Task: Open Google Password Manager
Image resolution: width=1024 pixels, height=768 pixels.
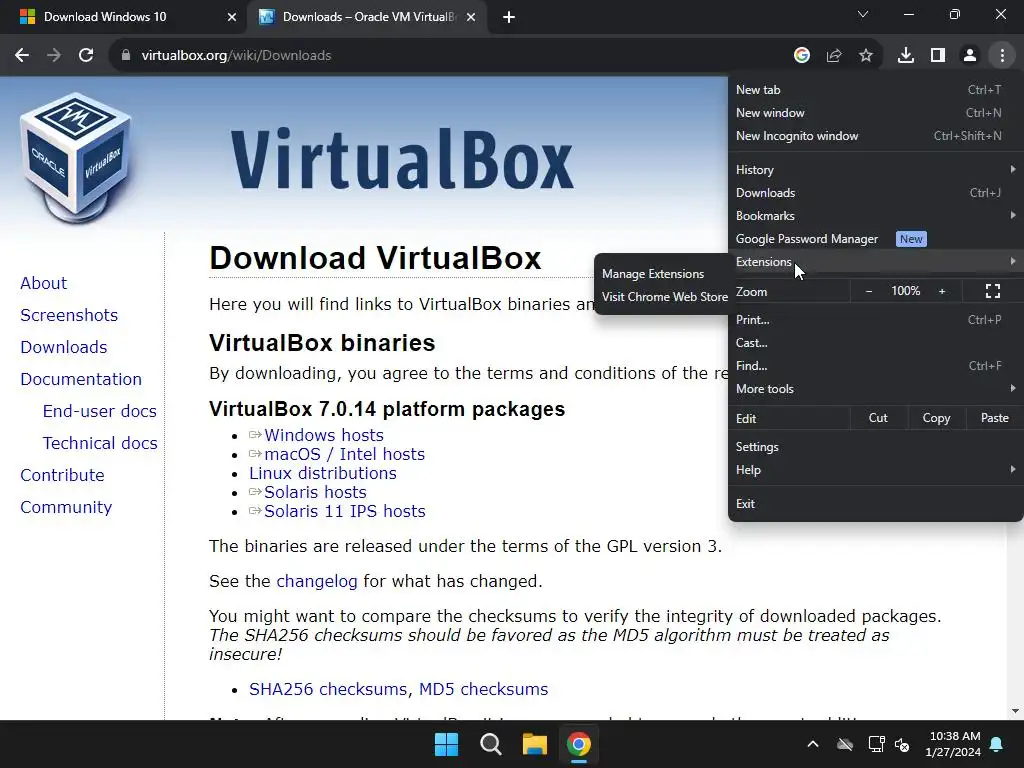Action: 875,239
